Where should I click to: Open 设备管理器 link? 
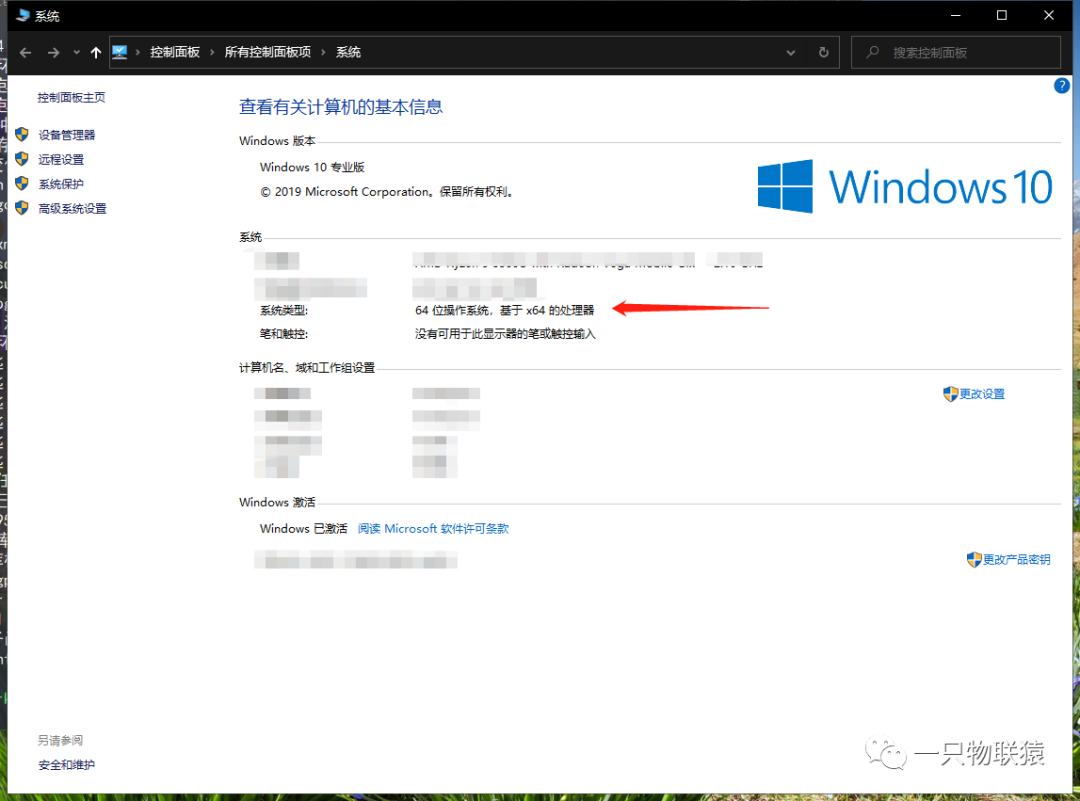67,135
